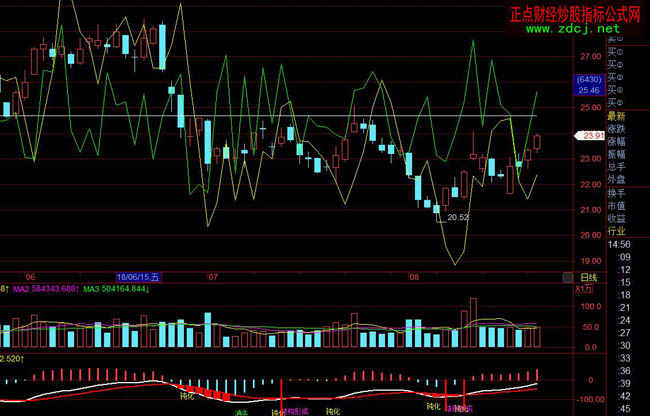Screen dimensions: 650x416
Task: Select the 涨跌 row in the quote panel
Action: (x=615, y=129)
